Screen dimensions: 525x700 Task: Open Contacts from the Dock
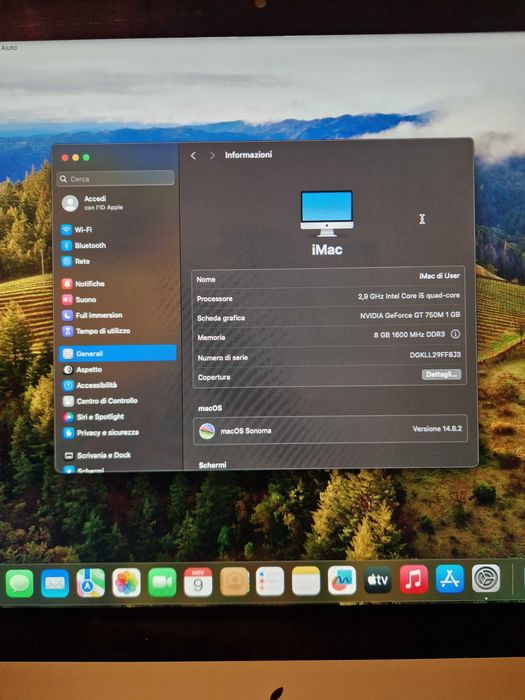234,582
